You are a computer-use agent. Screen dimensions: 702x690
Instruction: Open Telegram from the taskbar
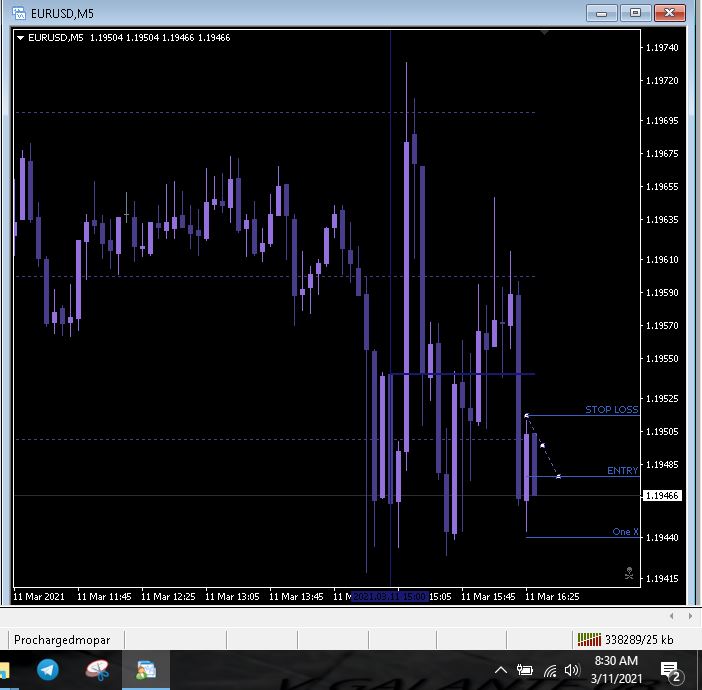pyautogui.click(x=47, y=670)
